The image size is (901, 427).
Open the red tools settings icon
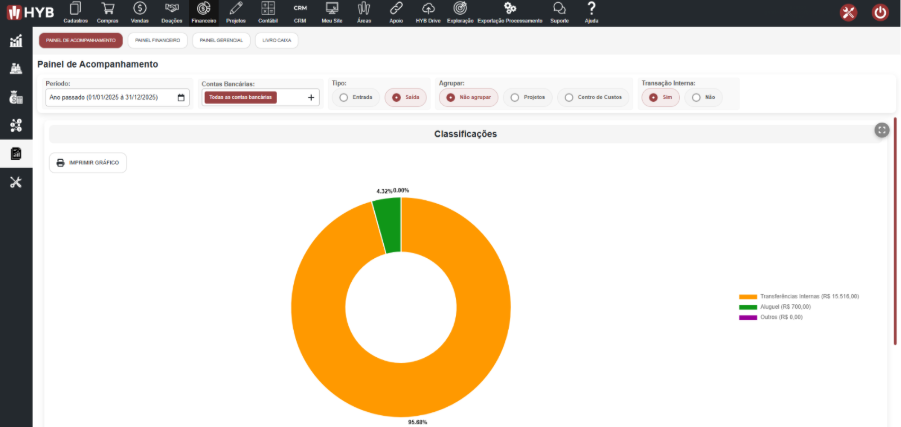(x=849, y=13)
